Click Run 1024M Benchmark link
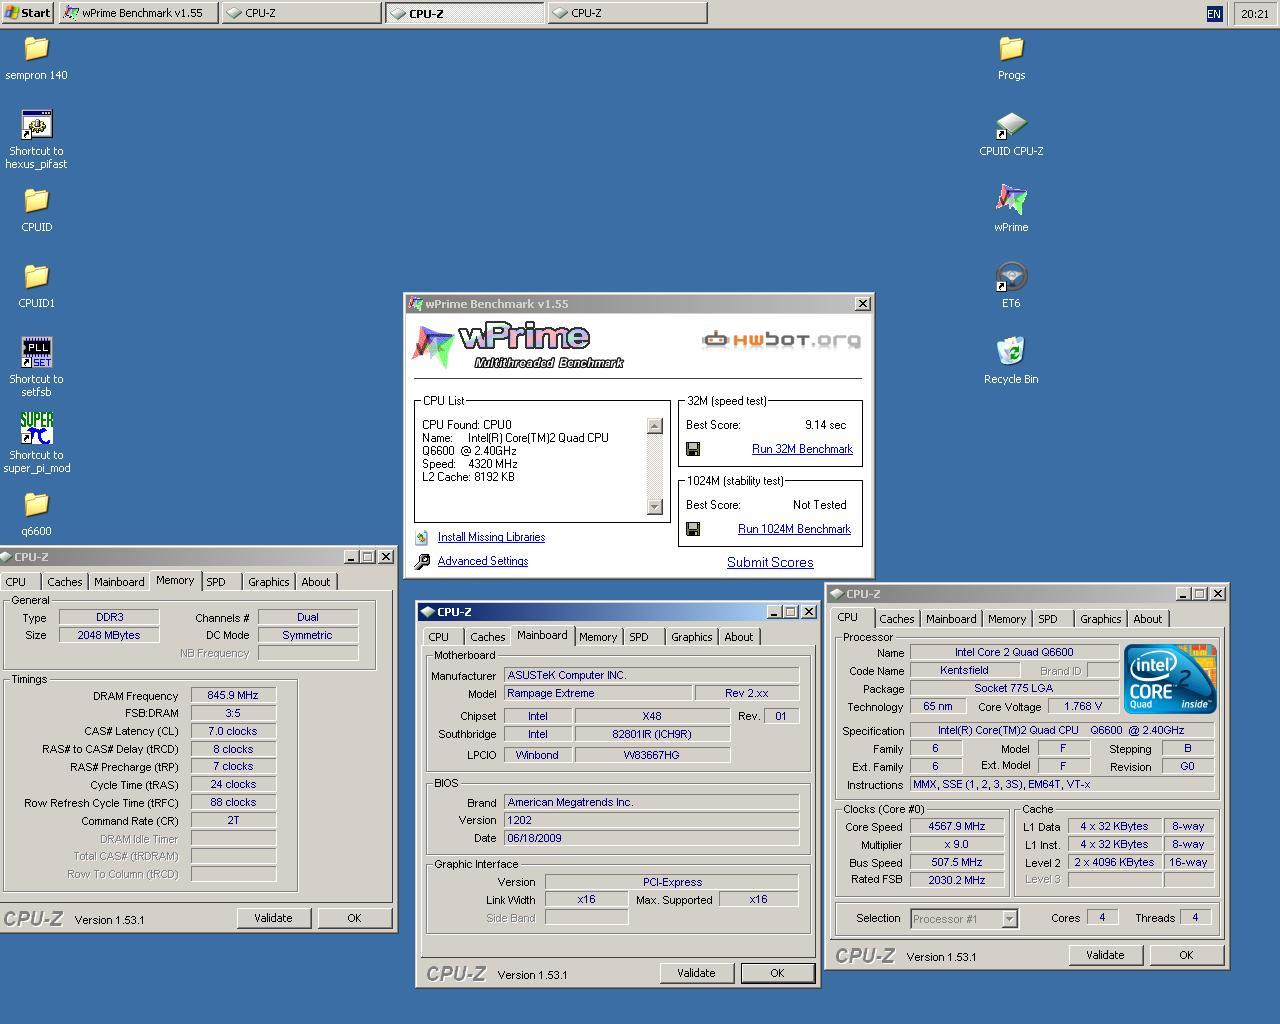Image resolution: width=1280 pixels, height=1024 pixels. coord(794,529)
